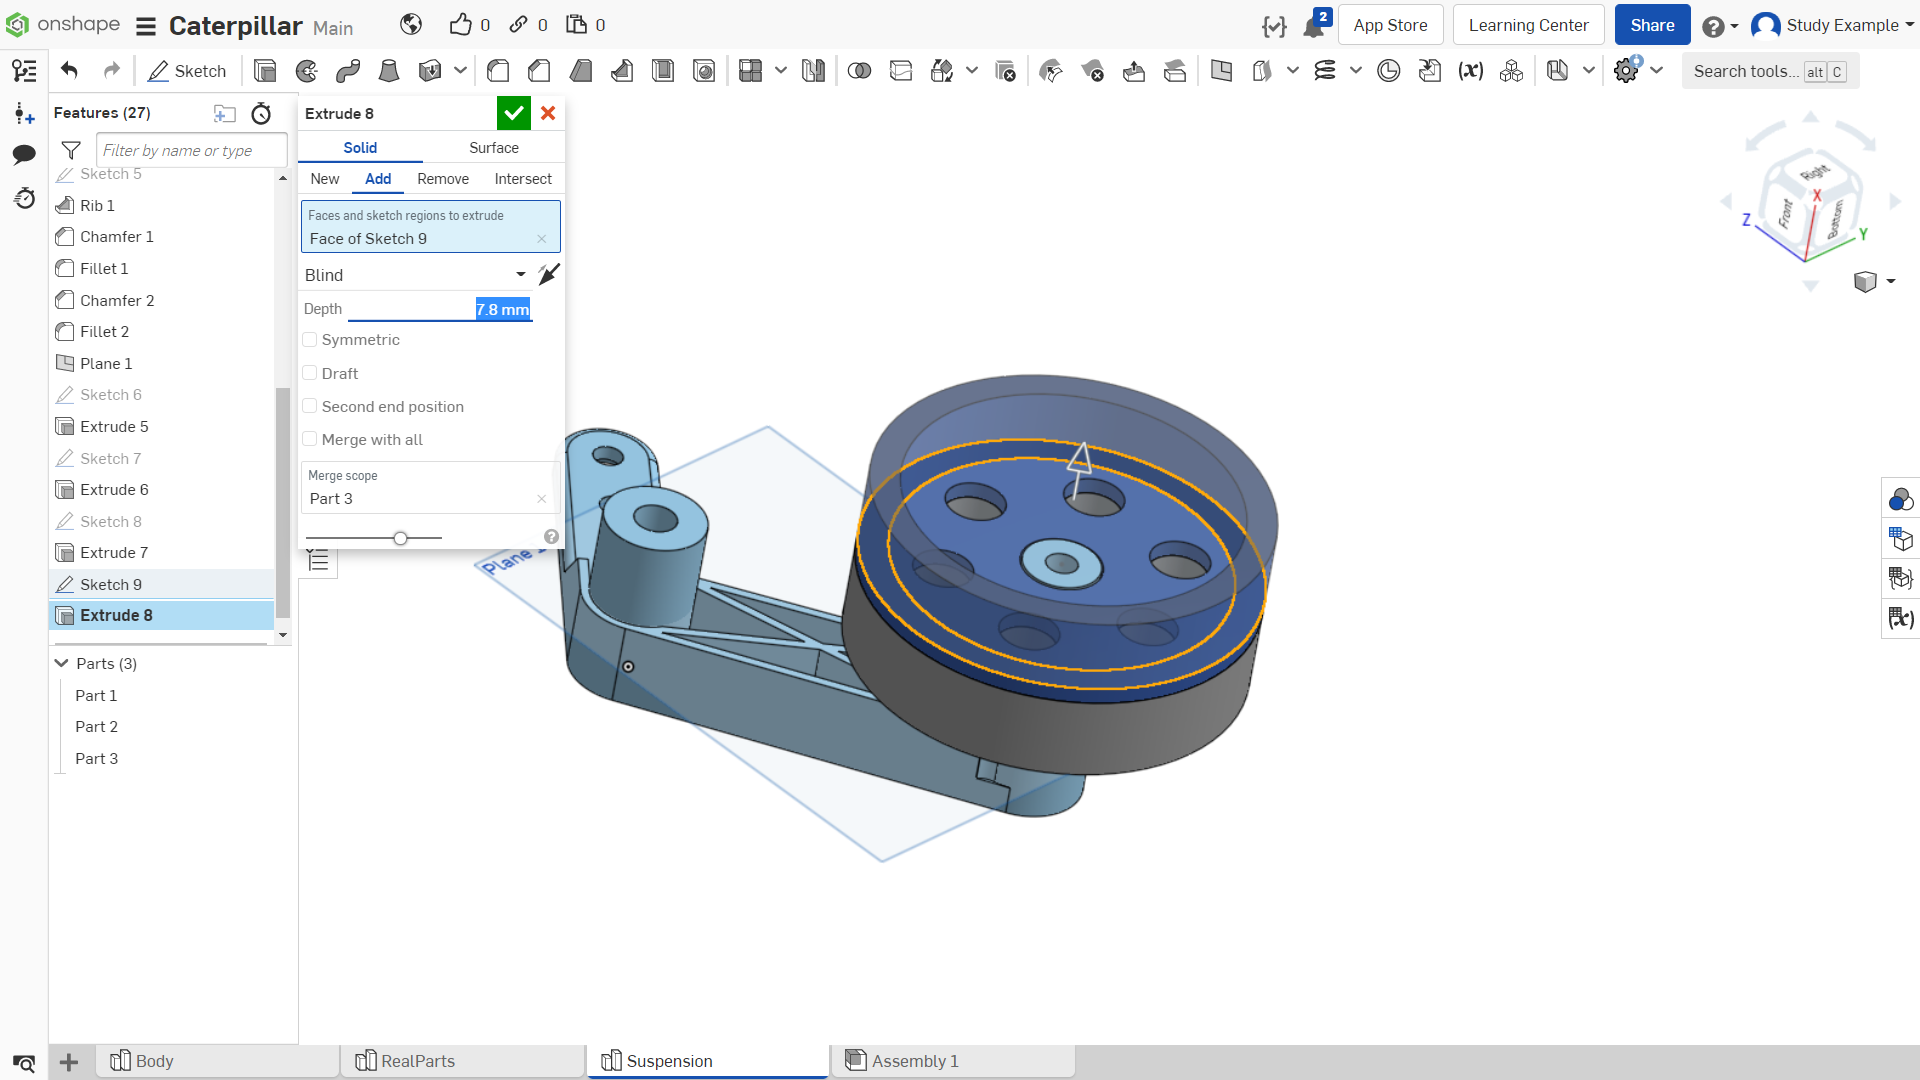This screenshot has height=1080, width=1920.
Task: Select Part 3 in the Parts list
Action: click(97, 759)
